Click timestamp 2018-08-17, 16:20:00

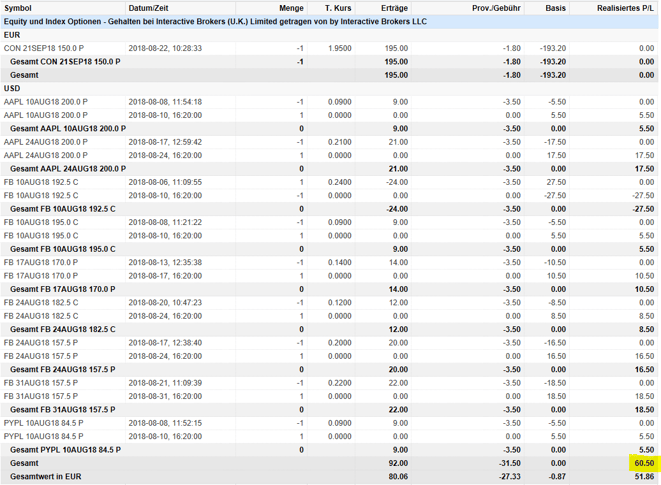point(165,276)
